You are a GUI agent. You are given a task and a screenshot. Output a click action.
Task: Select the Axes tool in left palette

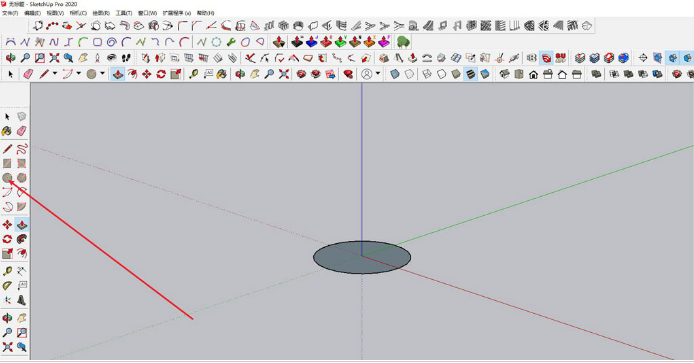[7, 300]
